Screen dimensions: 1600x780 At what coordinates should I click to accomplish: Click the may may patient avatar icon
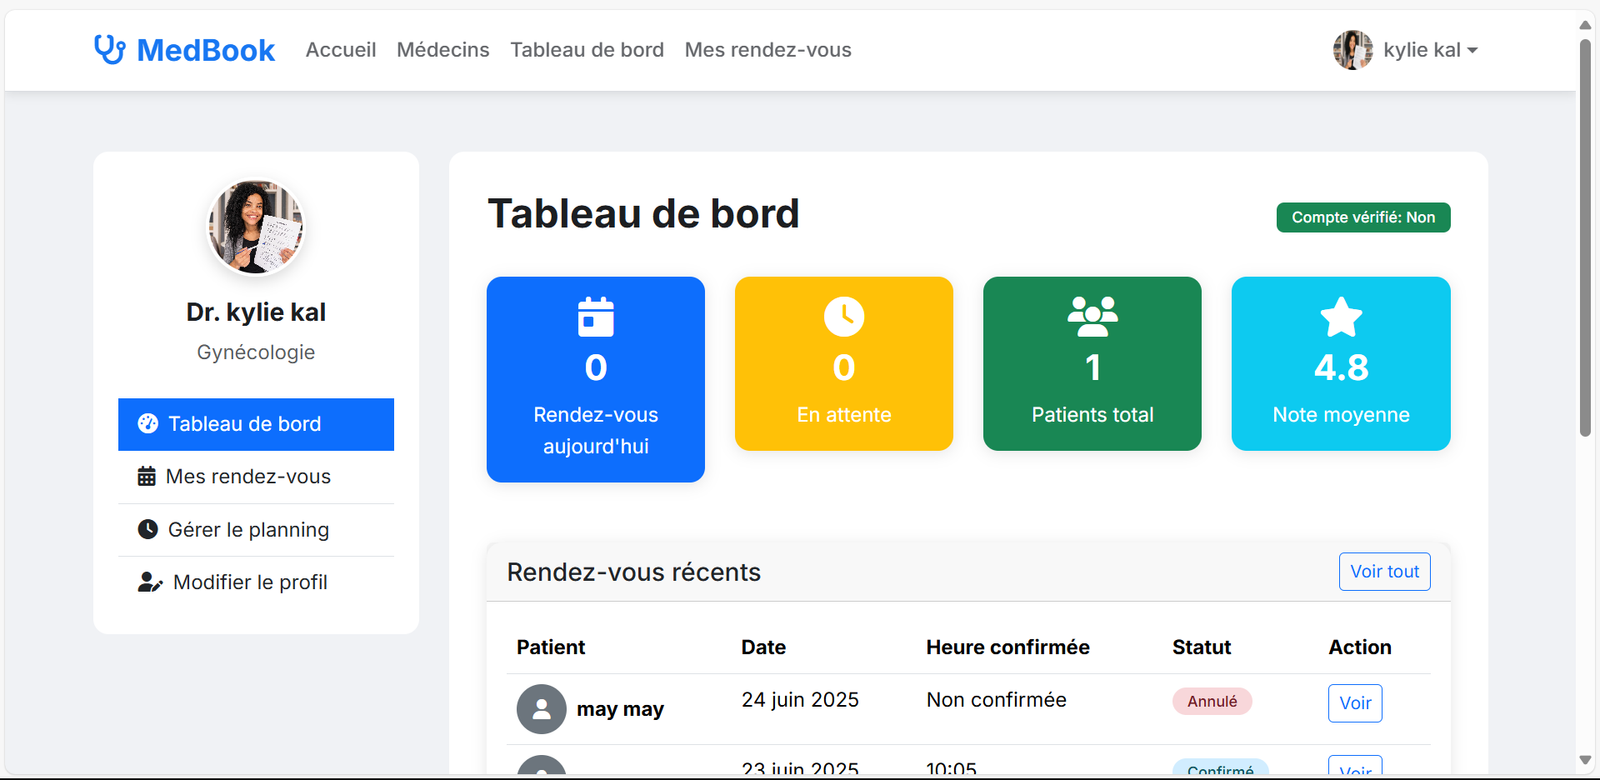541,709
